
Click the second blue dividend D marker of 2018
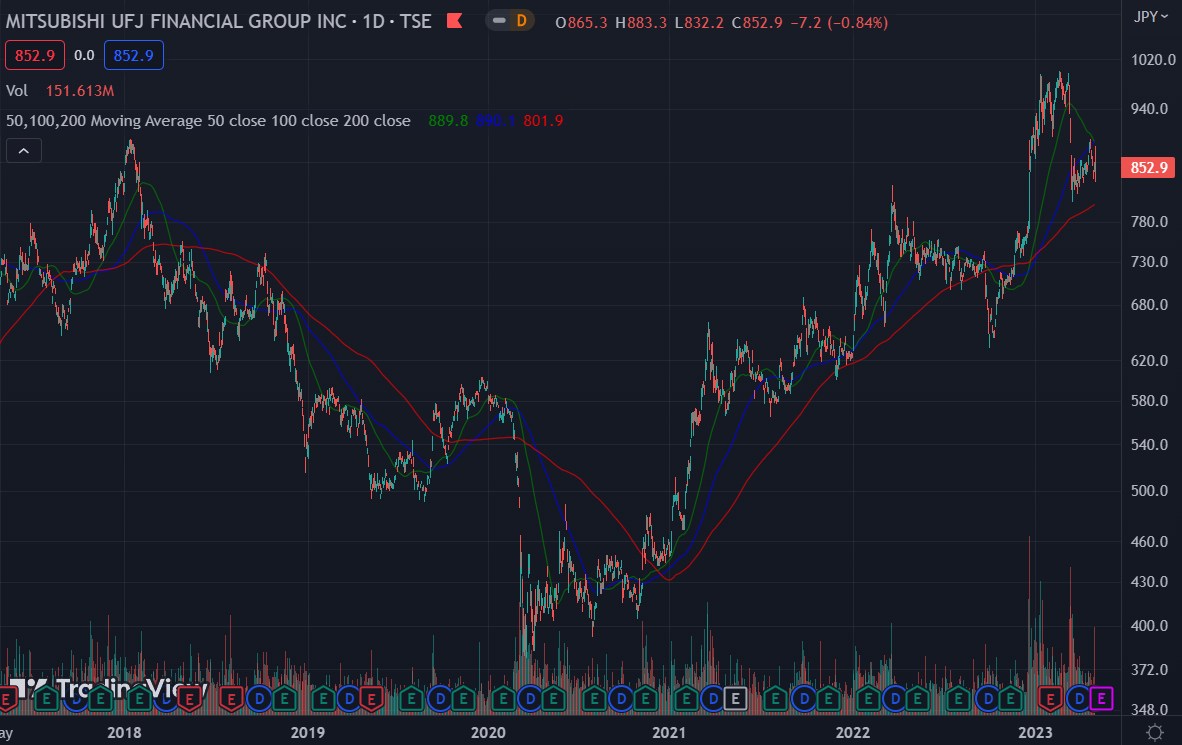260,699
